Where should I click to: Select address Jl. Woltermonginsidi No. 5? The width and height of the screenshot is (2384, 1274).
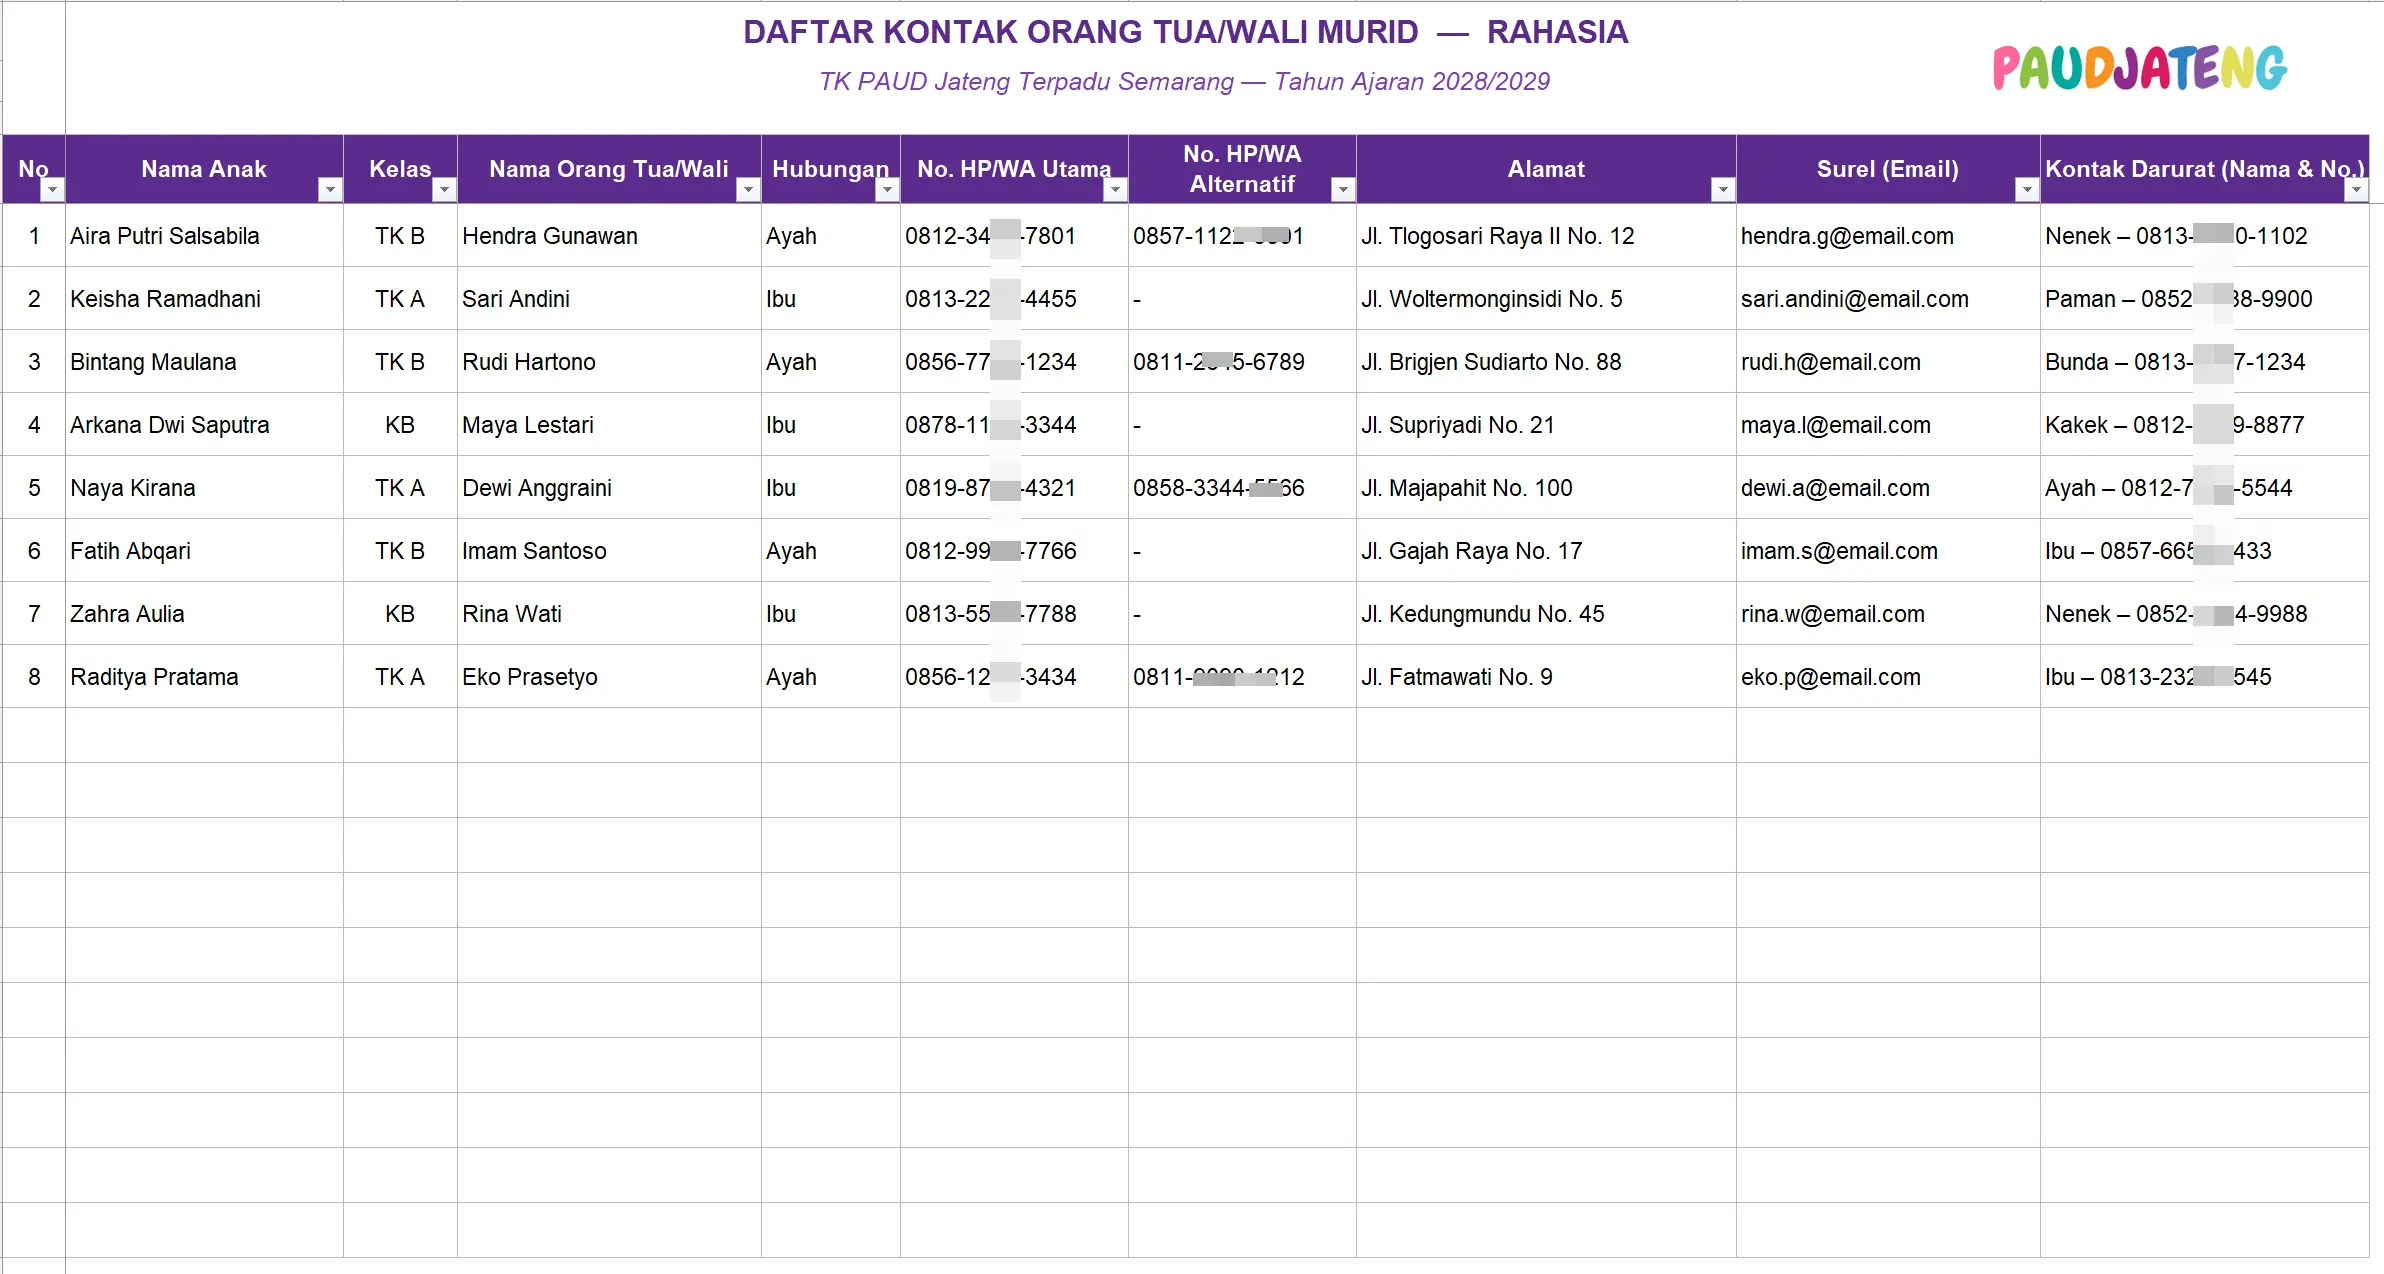click(x=1546, y=299)
